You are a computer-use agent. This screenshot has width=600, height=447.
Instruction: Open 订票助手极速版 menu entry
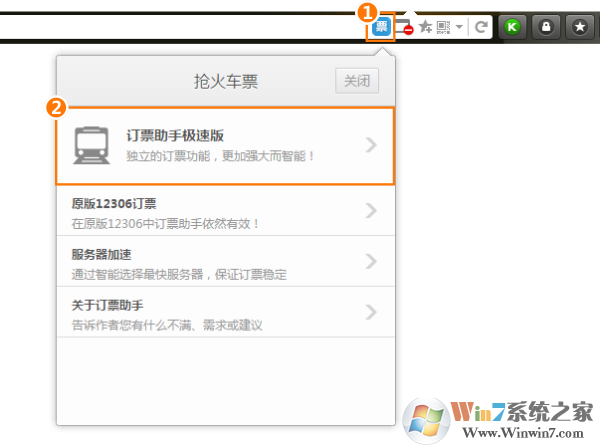click(225, 146)
